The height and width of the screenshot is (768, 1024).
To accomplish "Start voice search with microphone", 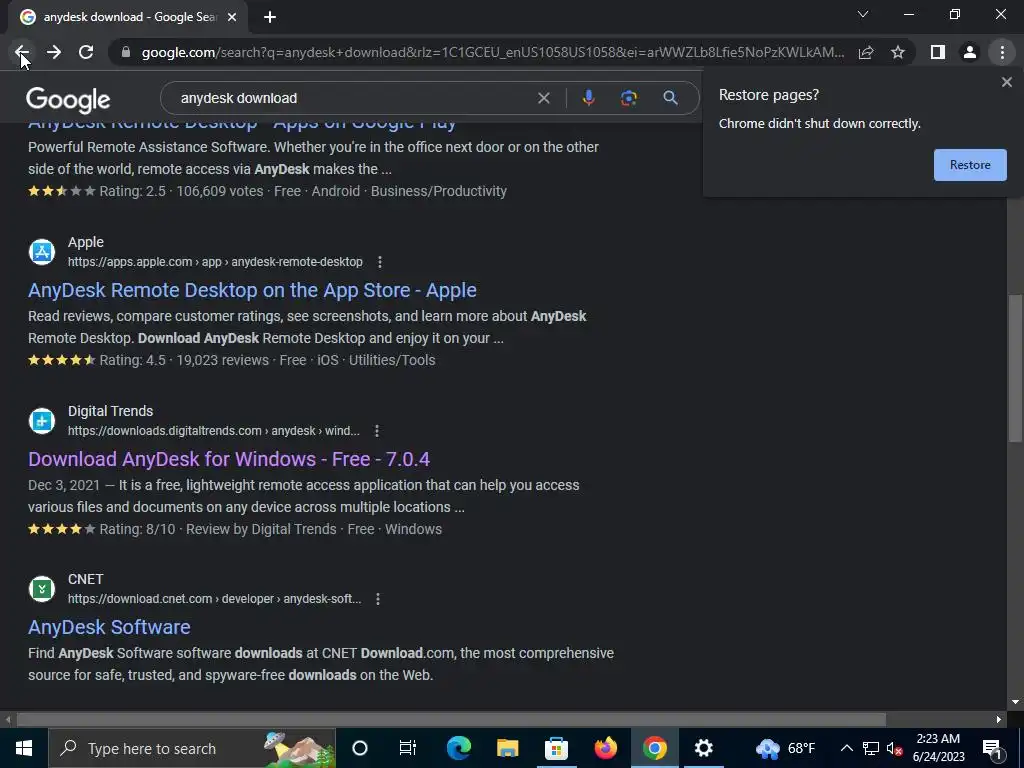I will tap(588, 98).
